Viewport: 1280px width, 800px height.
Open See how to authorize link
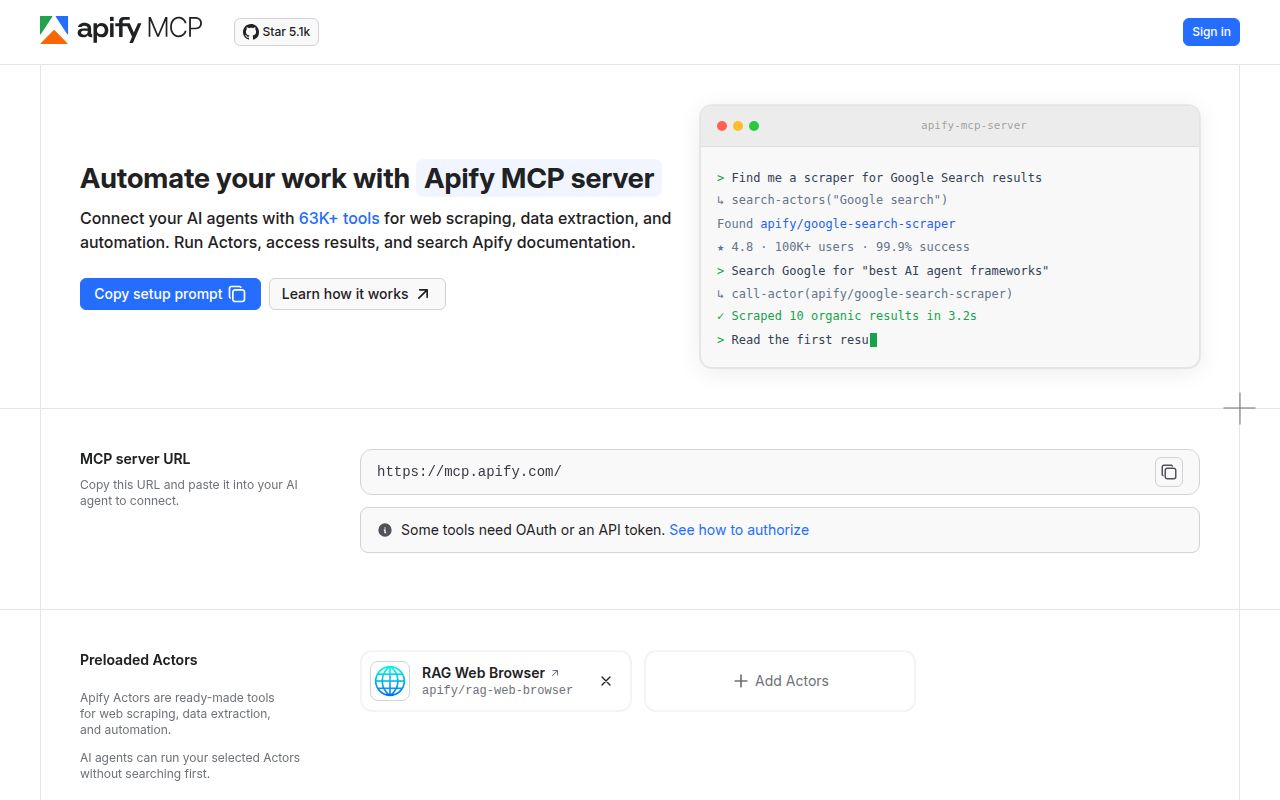point(739,530)
